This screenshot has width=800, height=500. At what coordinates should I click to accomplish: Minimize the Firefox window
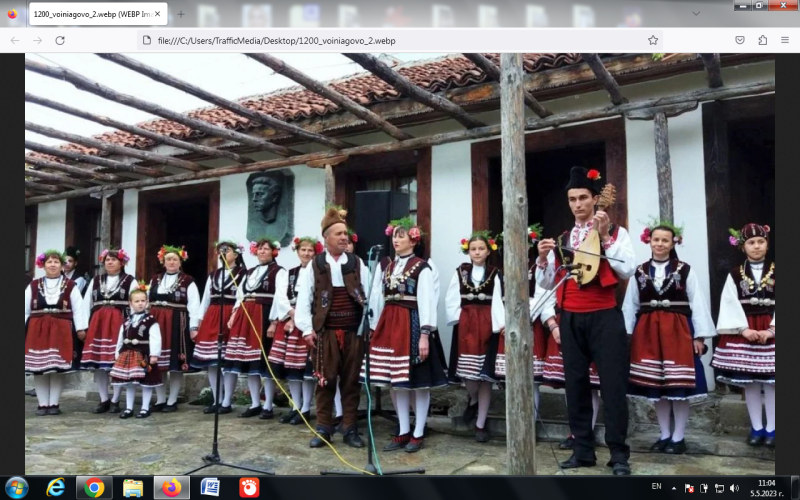click(x=742, y=5)
